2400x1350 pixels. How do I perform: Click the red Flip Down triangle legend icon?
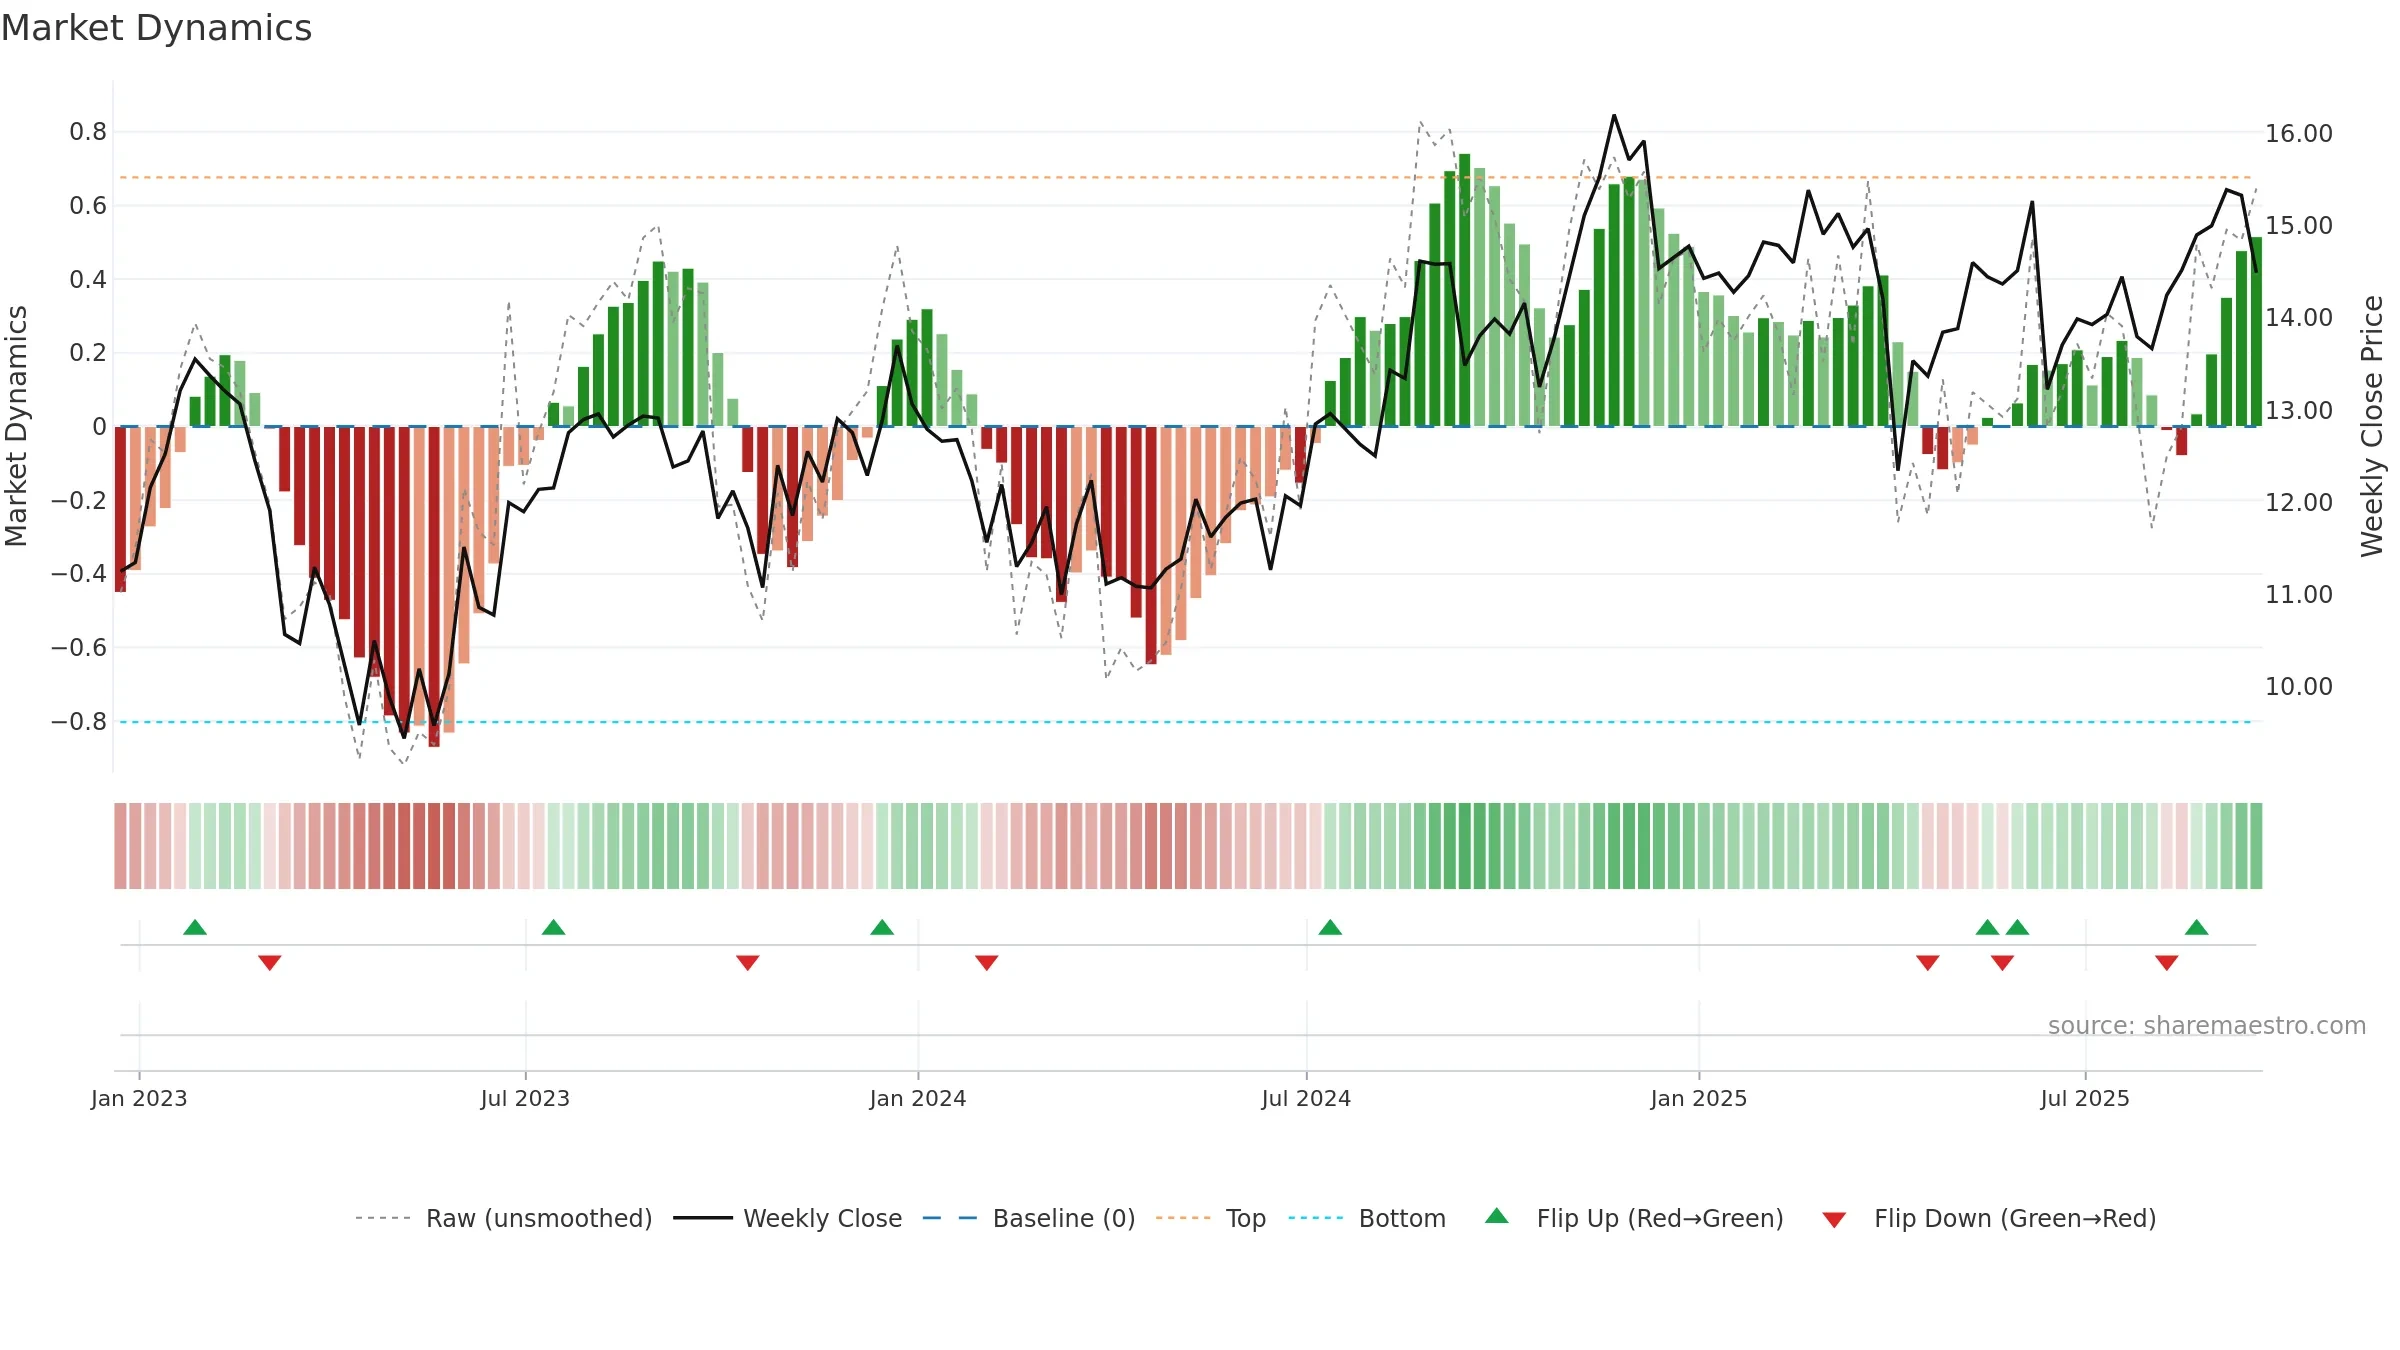point(1834,1220)
